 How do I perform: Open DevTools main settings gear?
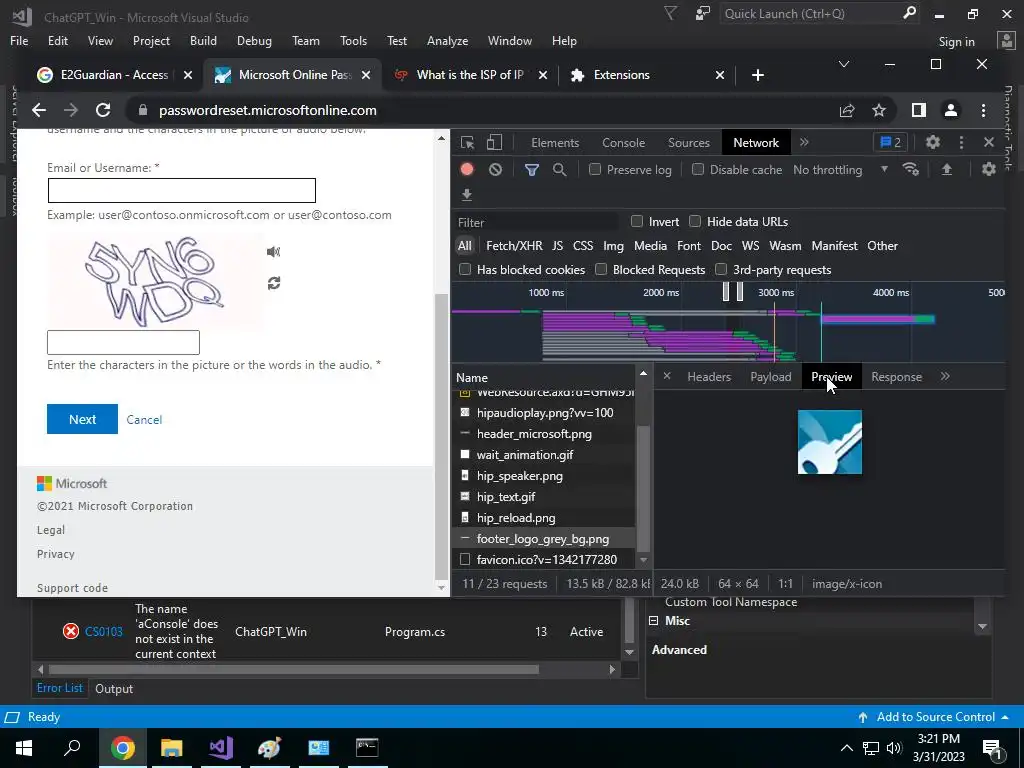coord(933,142)
